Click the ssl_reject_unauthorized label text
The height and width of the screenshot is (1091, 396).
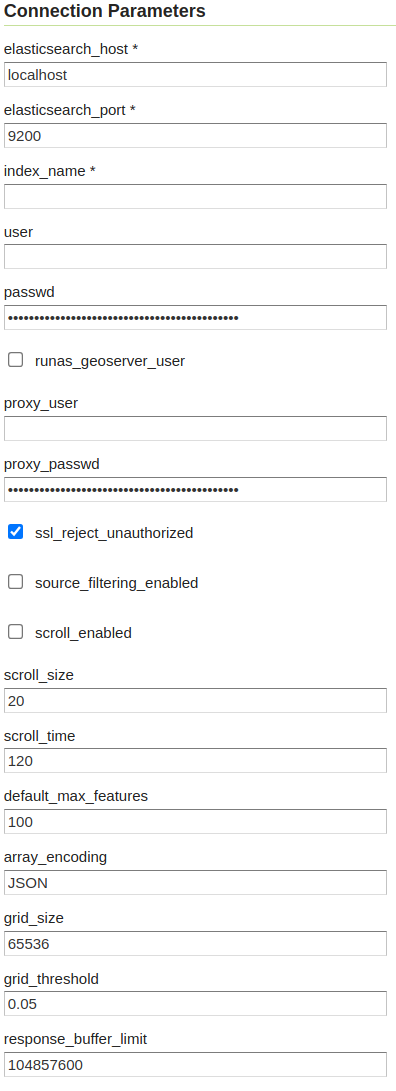pyautogui.click(x=114, y=533)
